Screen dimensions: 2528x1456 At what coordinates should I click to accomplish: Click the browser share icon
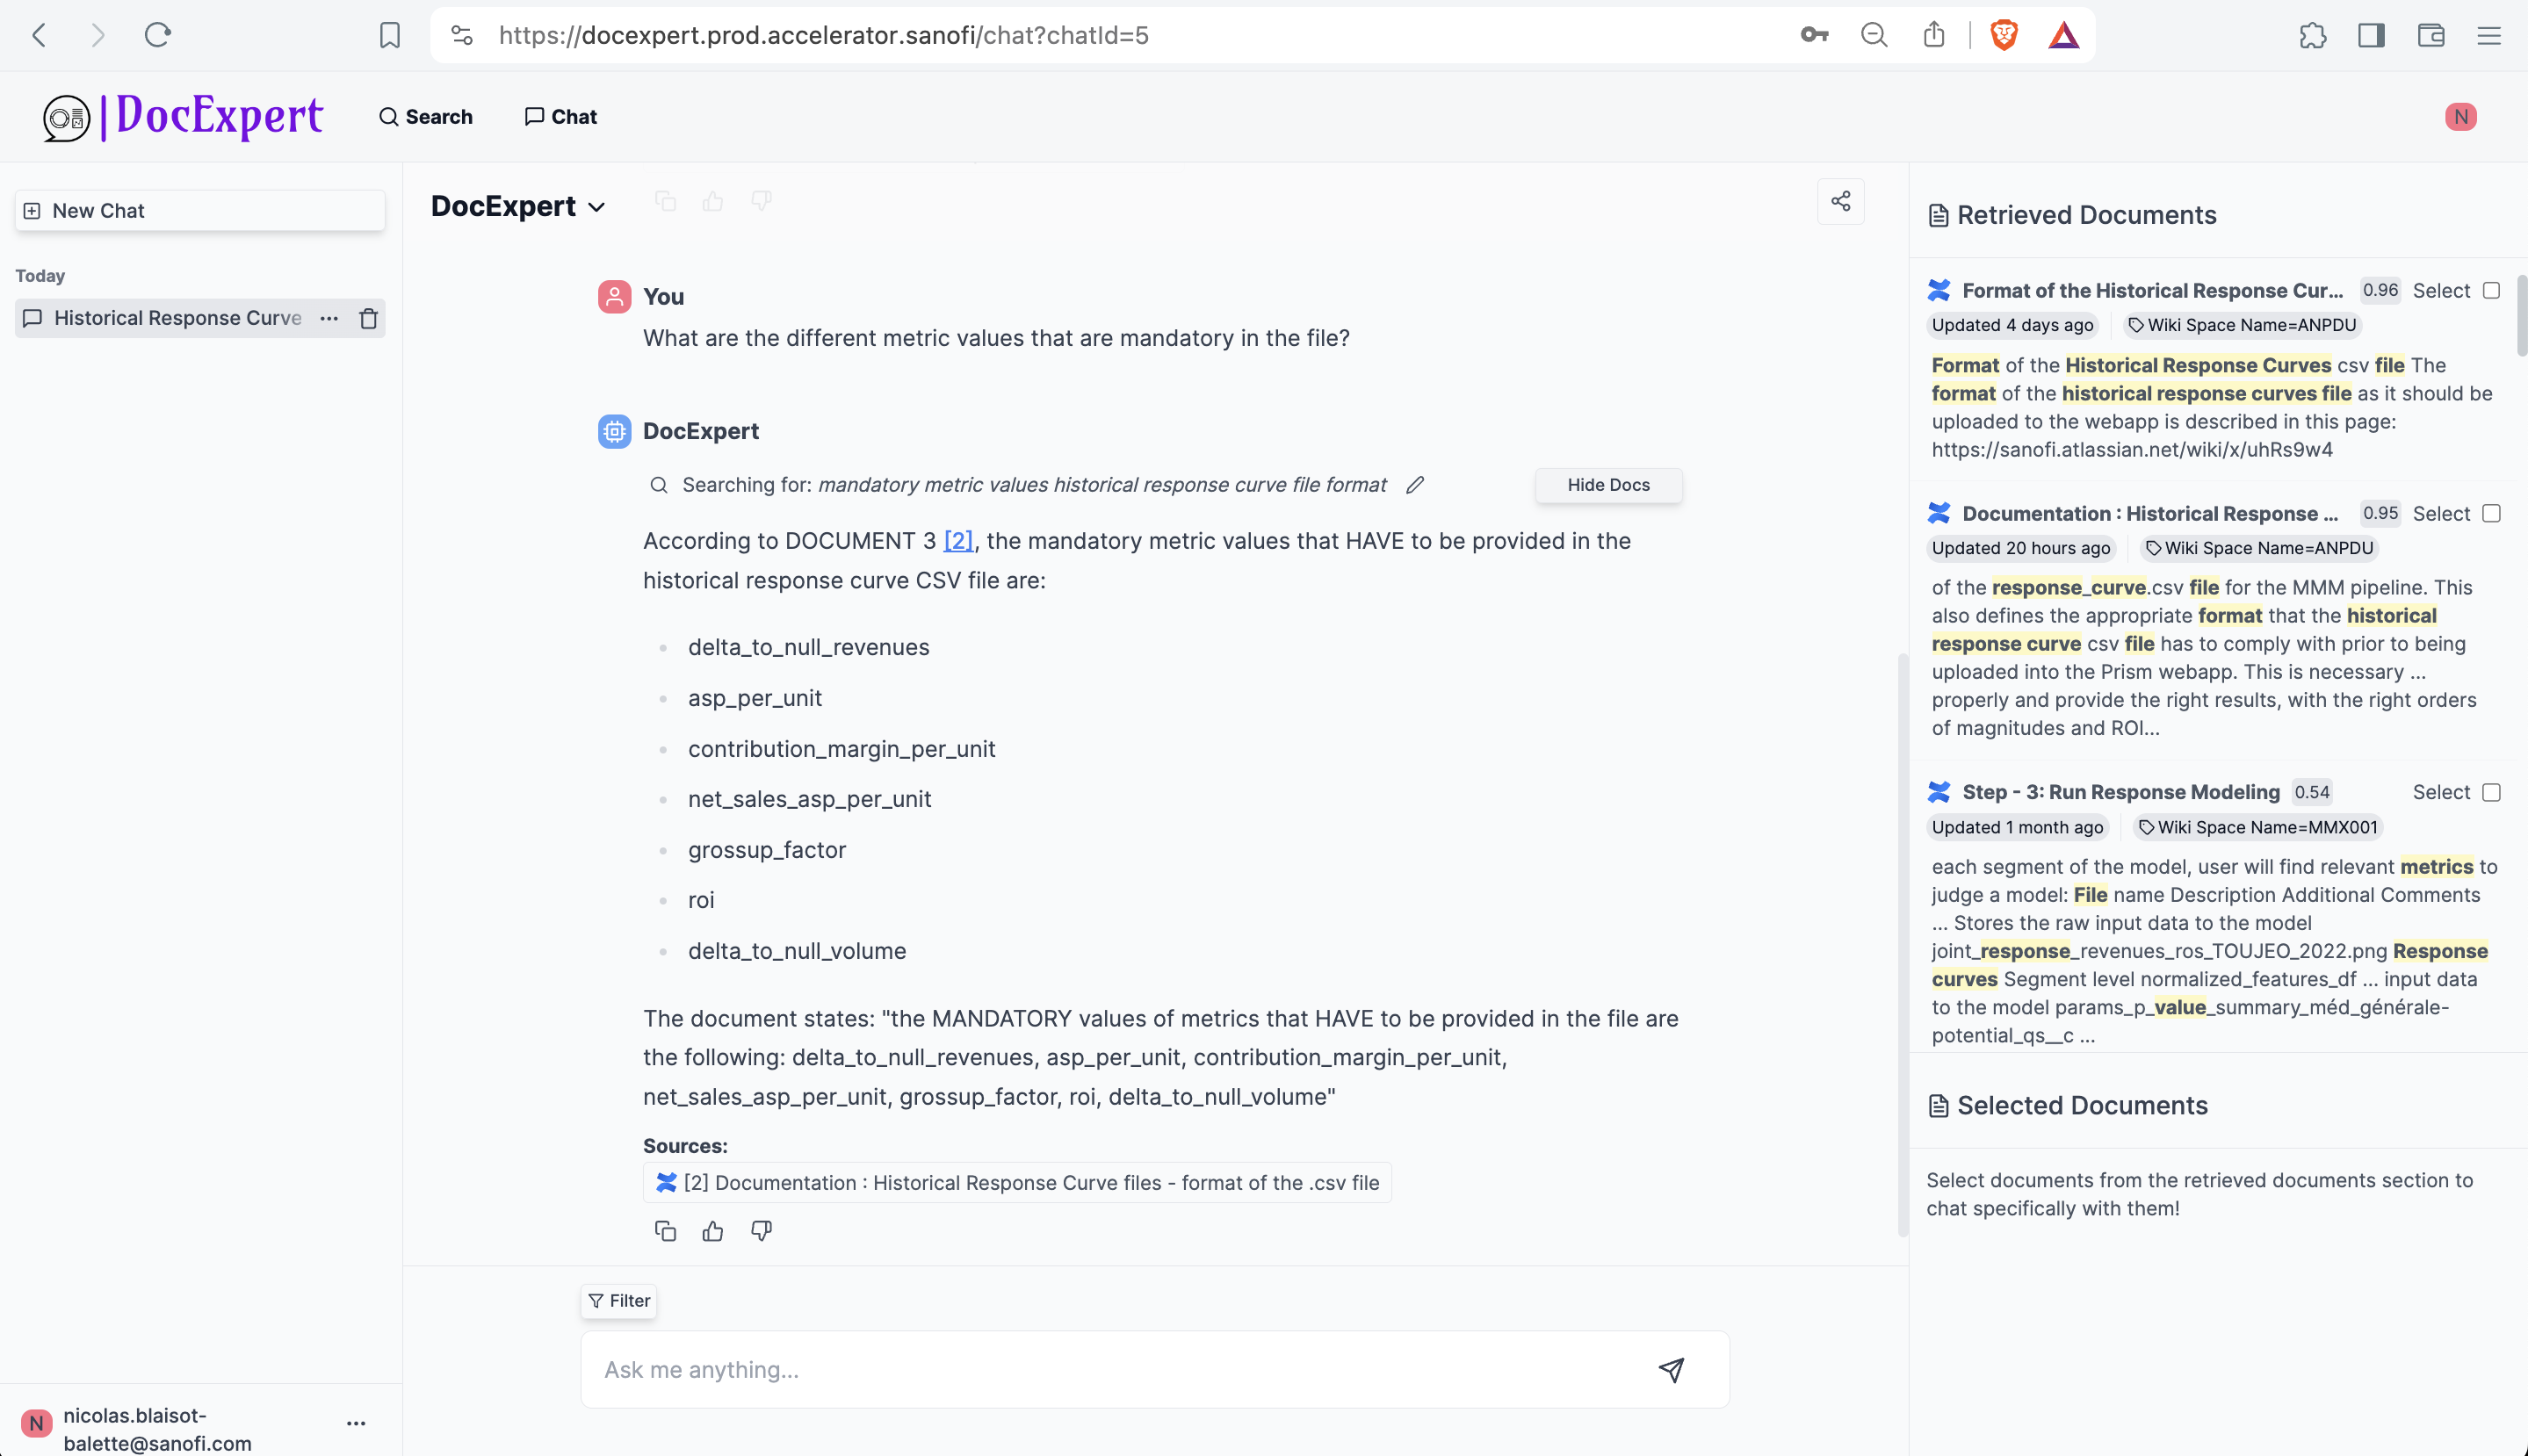pos(1934,35)
